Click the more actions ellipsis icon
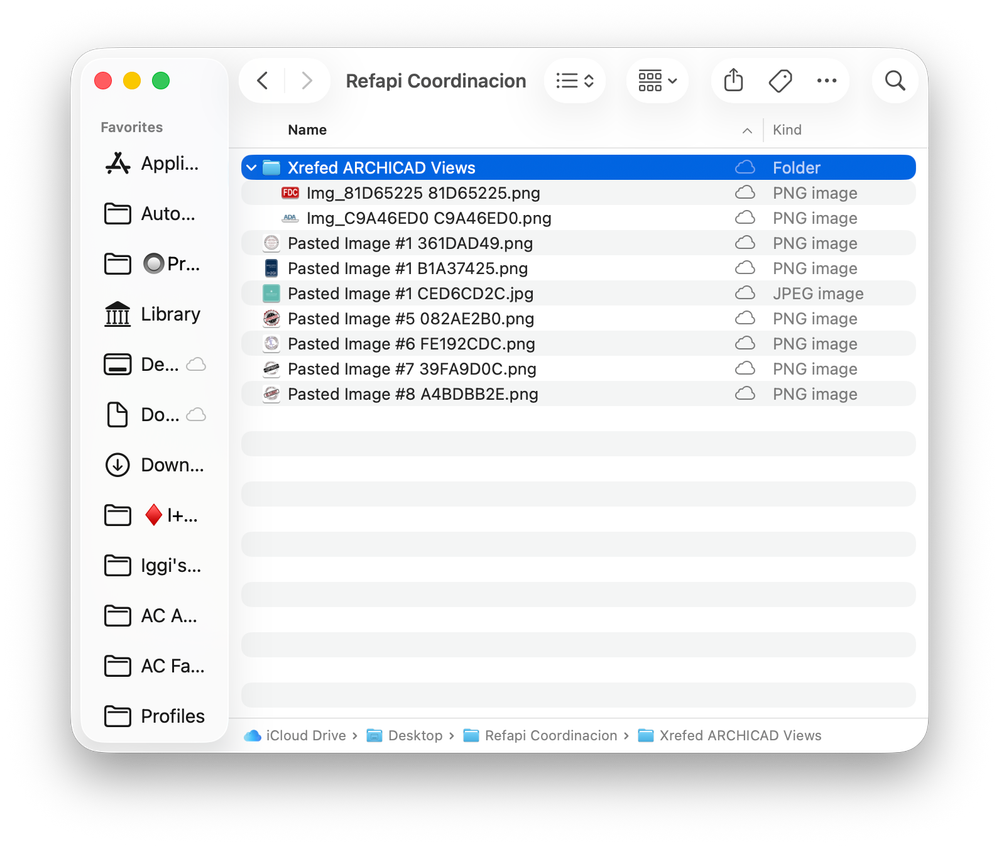999x846 pixels. pos(826,80)
